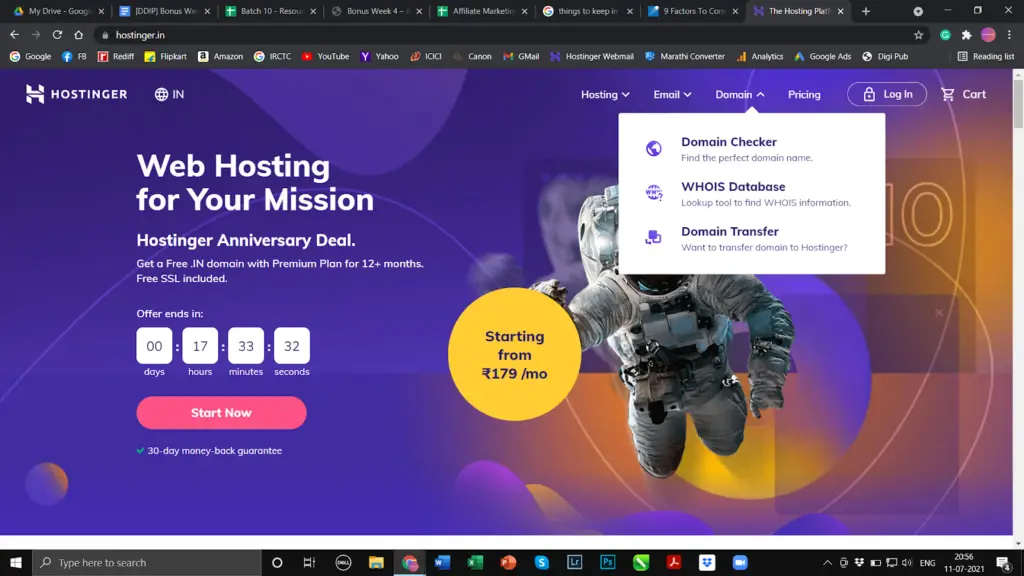The height and width of the screenshot is (576, 1024).
Task: Open Analytics bookmark
Action: (x=760, y=56)
